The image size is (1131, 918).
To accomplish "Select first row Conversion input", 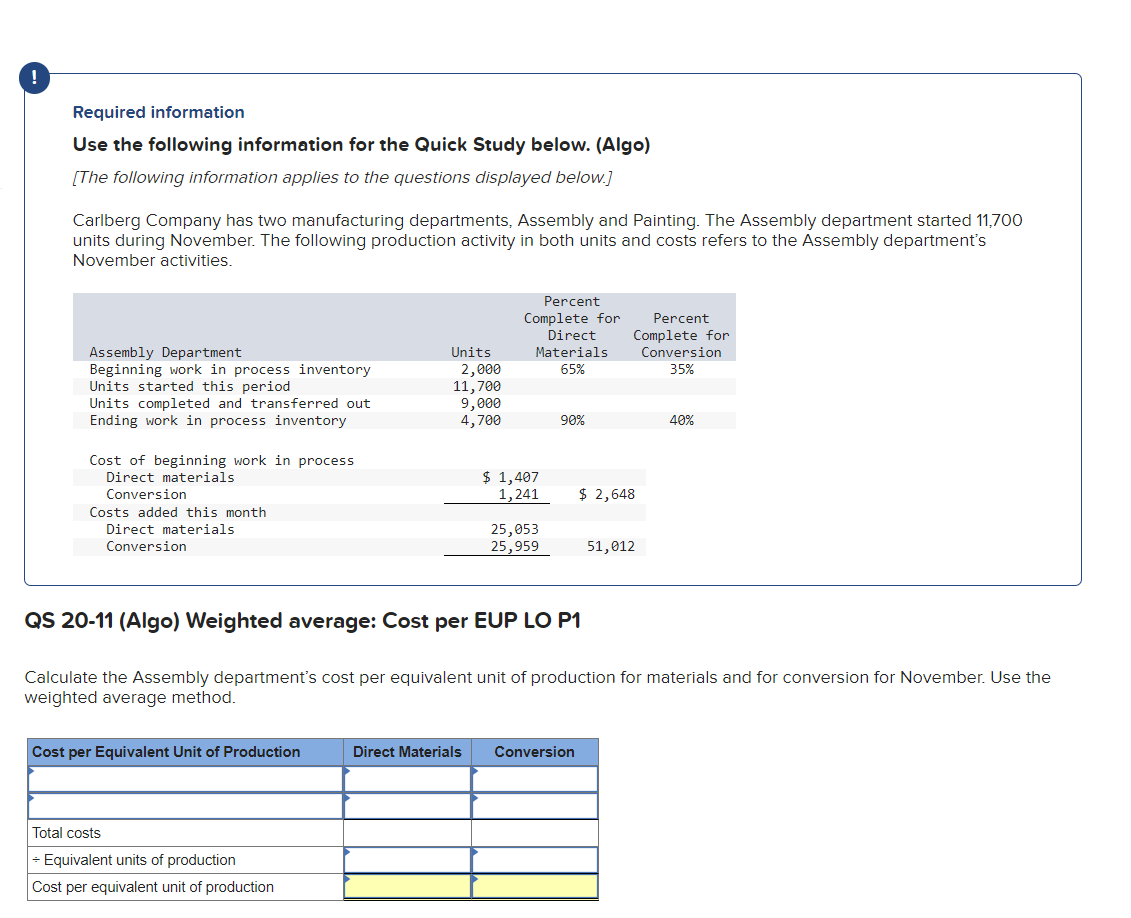I will click(x=535, y=779).
